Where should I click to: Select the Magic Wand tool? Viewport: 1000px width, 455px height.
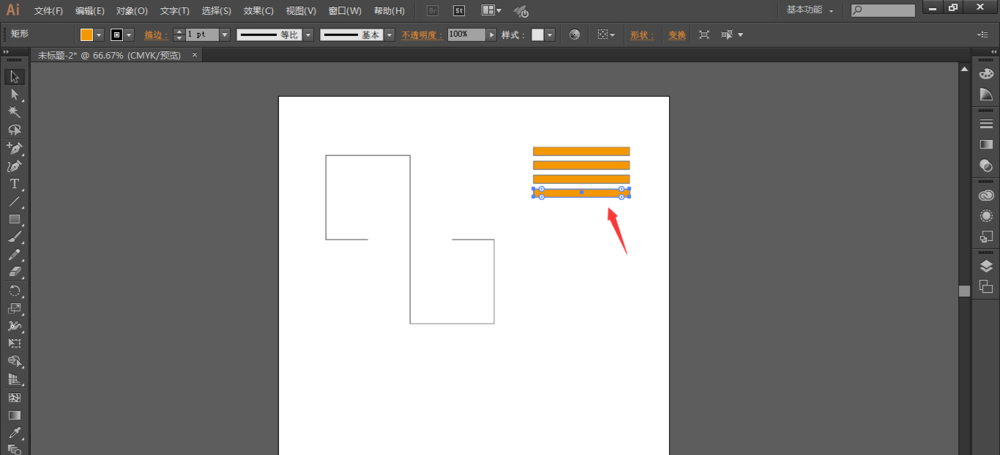(x=15, y=112)
